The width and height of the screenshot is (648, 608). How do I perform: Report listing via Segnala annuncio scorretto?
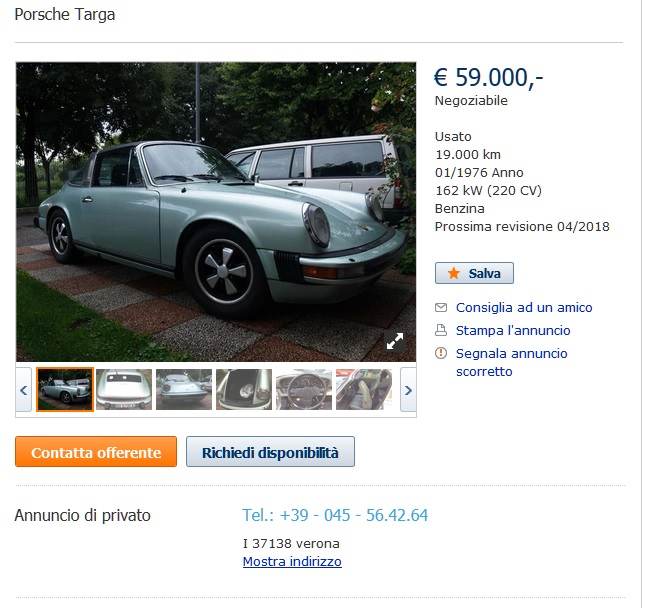click(512, 362)
